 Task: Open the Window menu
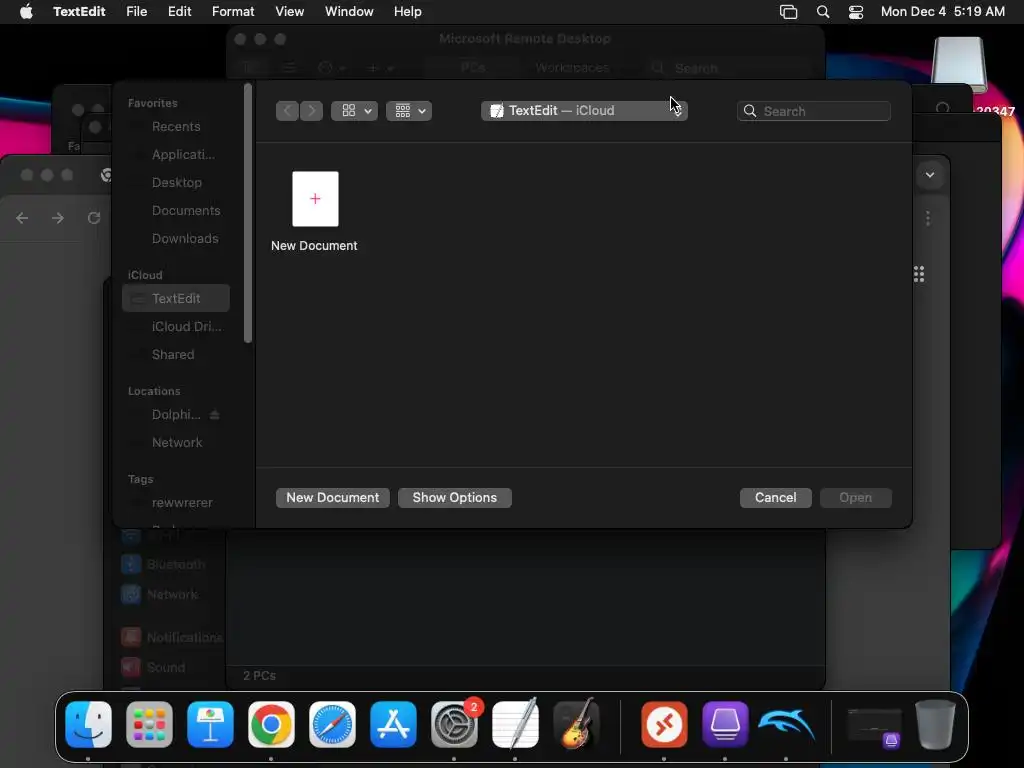coord(349,12)
